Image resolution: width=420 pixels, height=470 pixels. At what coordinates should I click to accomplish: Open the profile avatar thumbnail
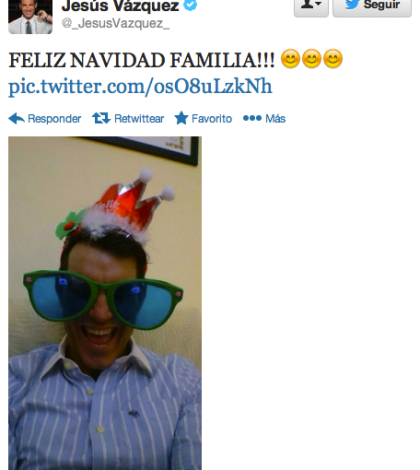(x=30, y=16)
